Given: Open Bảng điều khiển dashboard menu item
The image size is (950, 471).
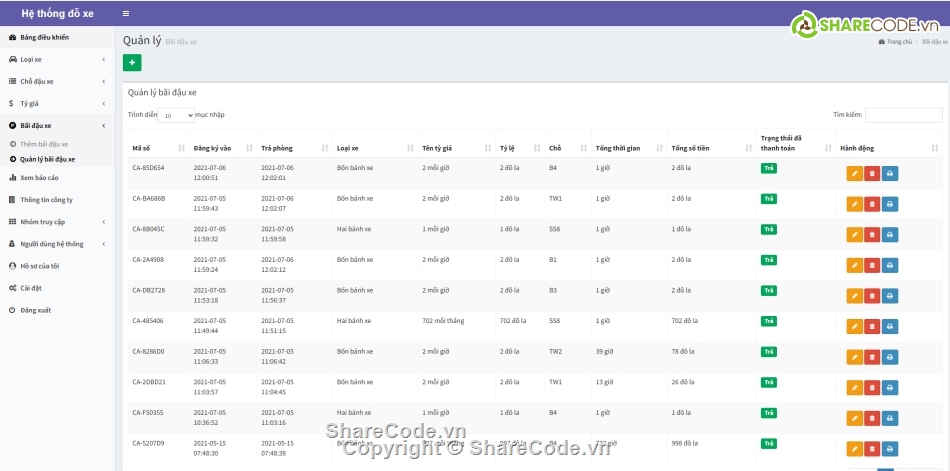Looking at the screenshot, I should [57, 38].
